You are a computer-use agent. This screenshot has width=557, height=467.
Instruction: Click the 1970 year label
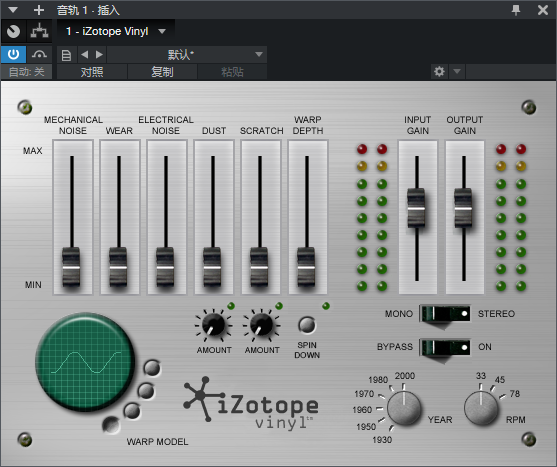tap(364, 394)
